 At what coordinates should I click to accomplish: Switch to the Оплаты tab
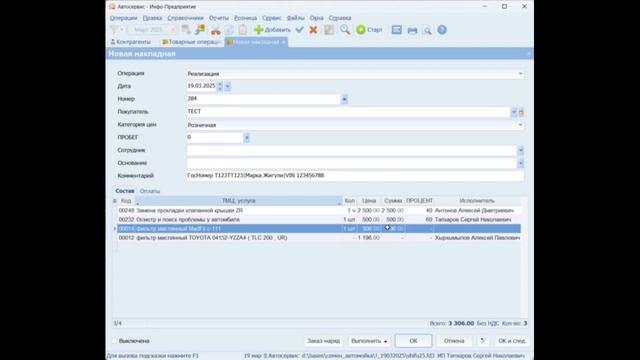[x=150, y=191]
